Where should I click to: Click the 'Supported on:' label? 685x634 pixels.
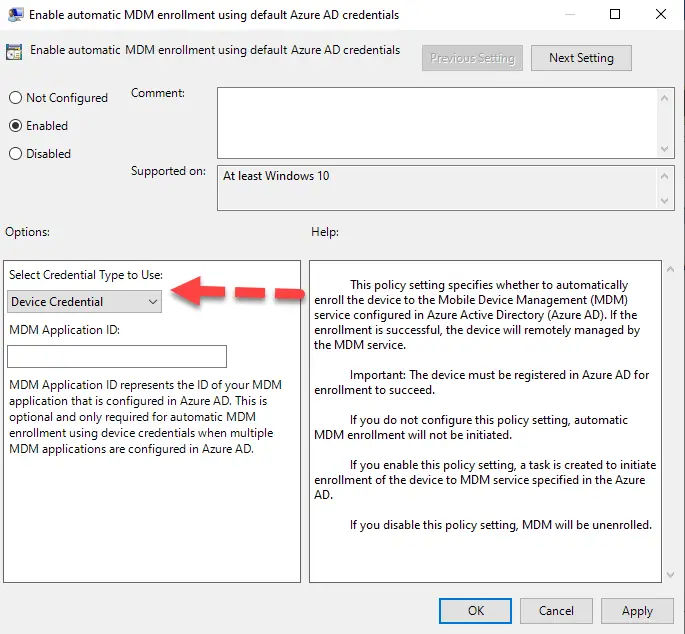point(168,171)
